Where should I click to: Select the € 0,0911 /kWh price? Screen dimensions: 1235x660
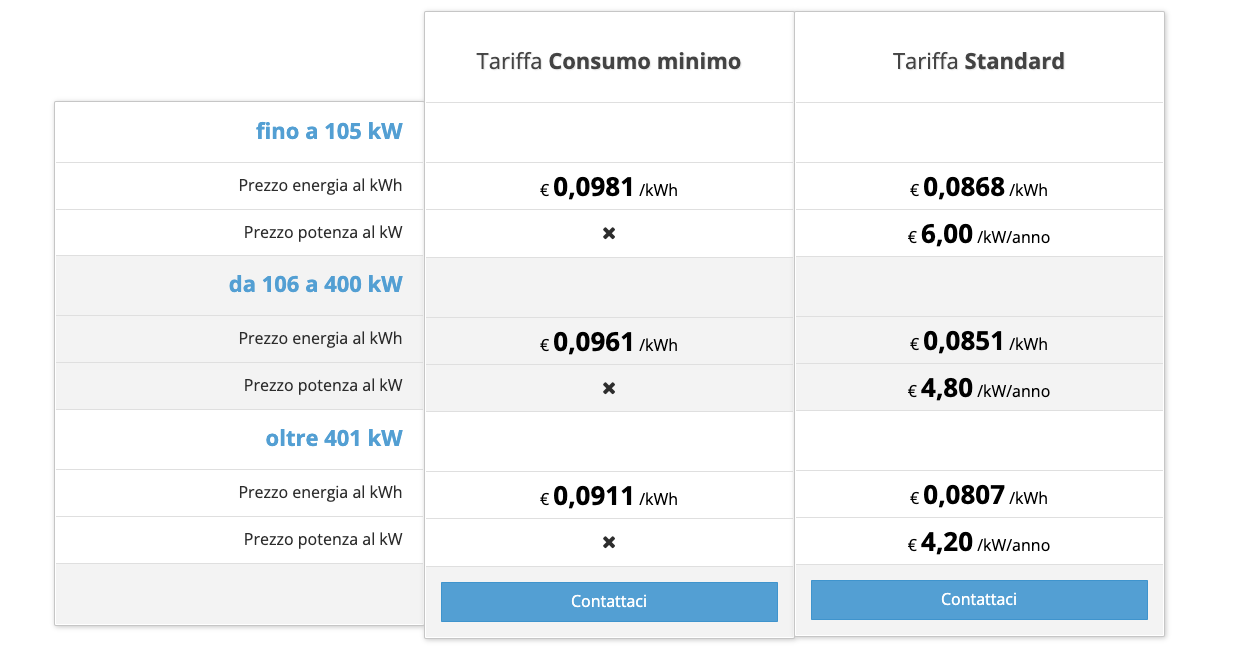(609, 497)
